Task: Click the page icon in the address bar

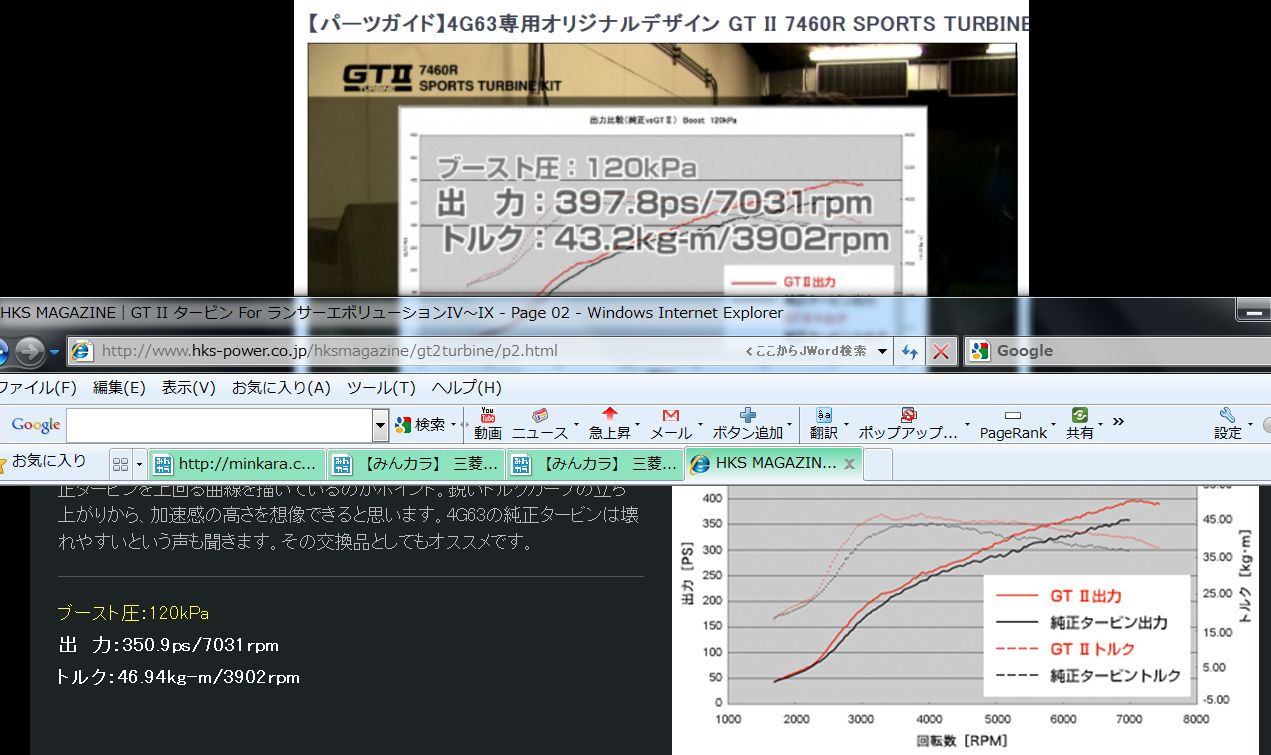Action: [x=83, y=351]
